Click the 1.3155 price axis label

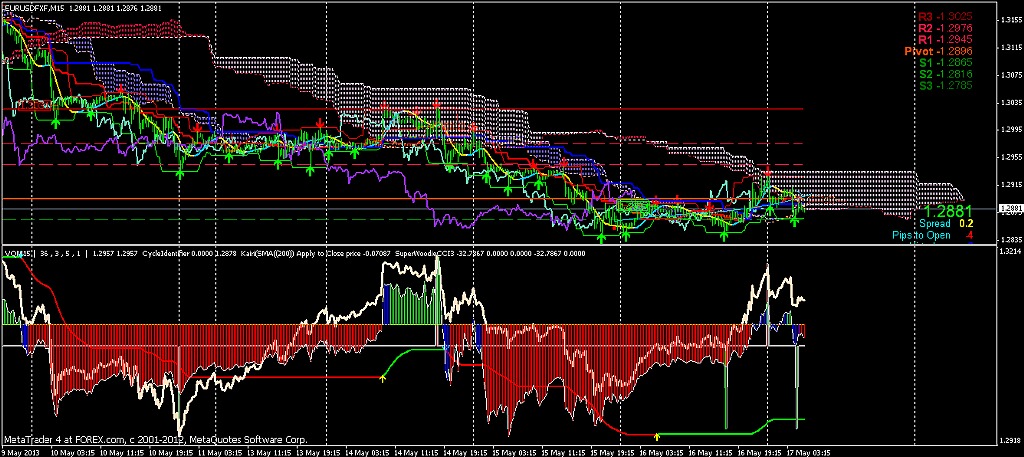1010,20
